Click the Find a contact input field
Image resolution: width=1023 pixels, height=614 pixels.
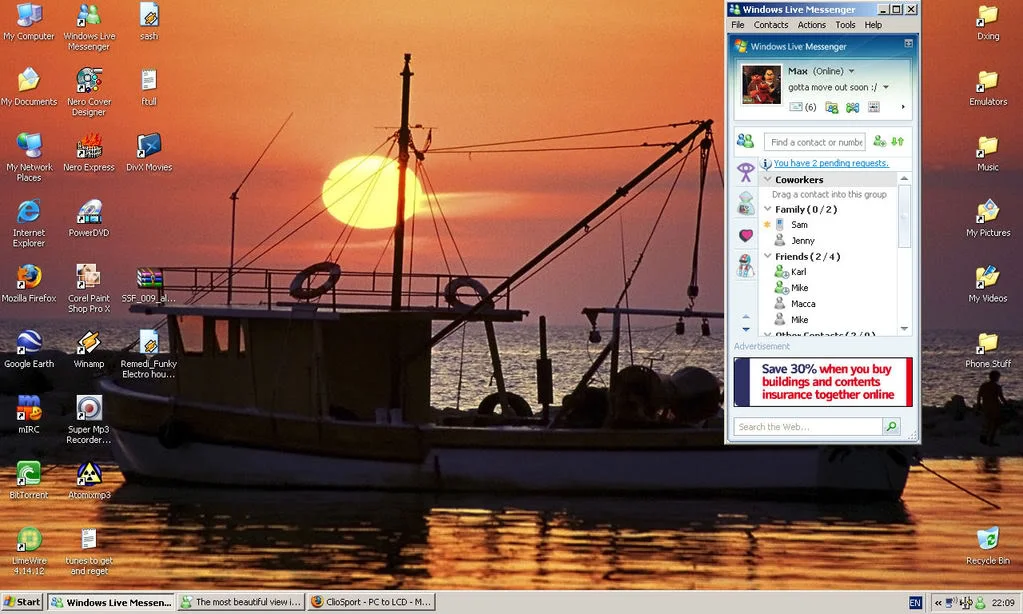(x=814, y=142)
